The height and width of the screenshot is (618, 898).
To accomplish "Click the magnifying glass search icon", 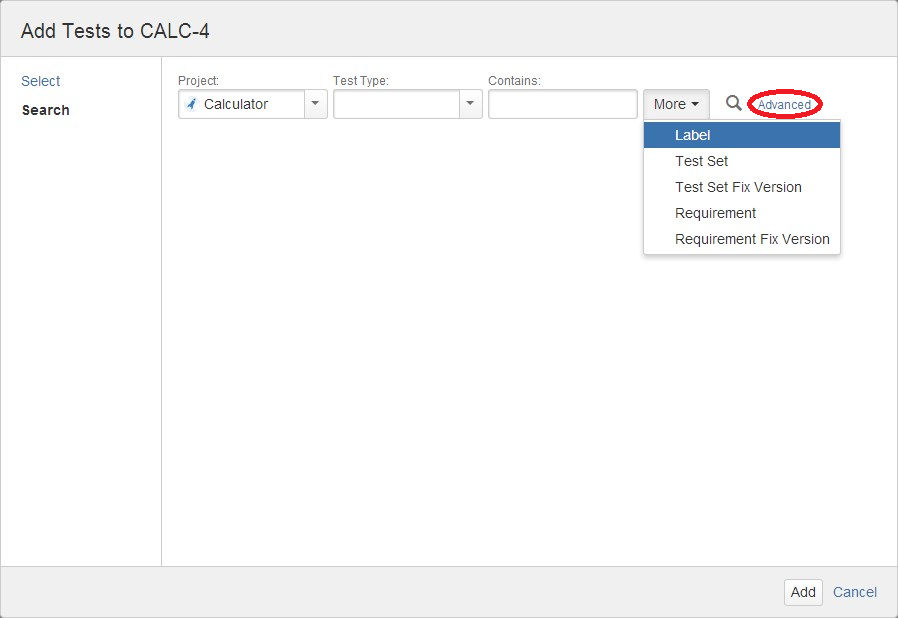I will tap(733, 103).
